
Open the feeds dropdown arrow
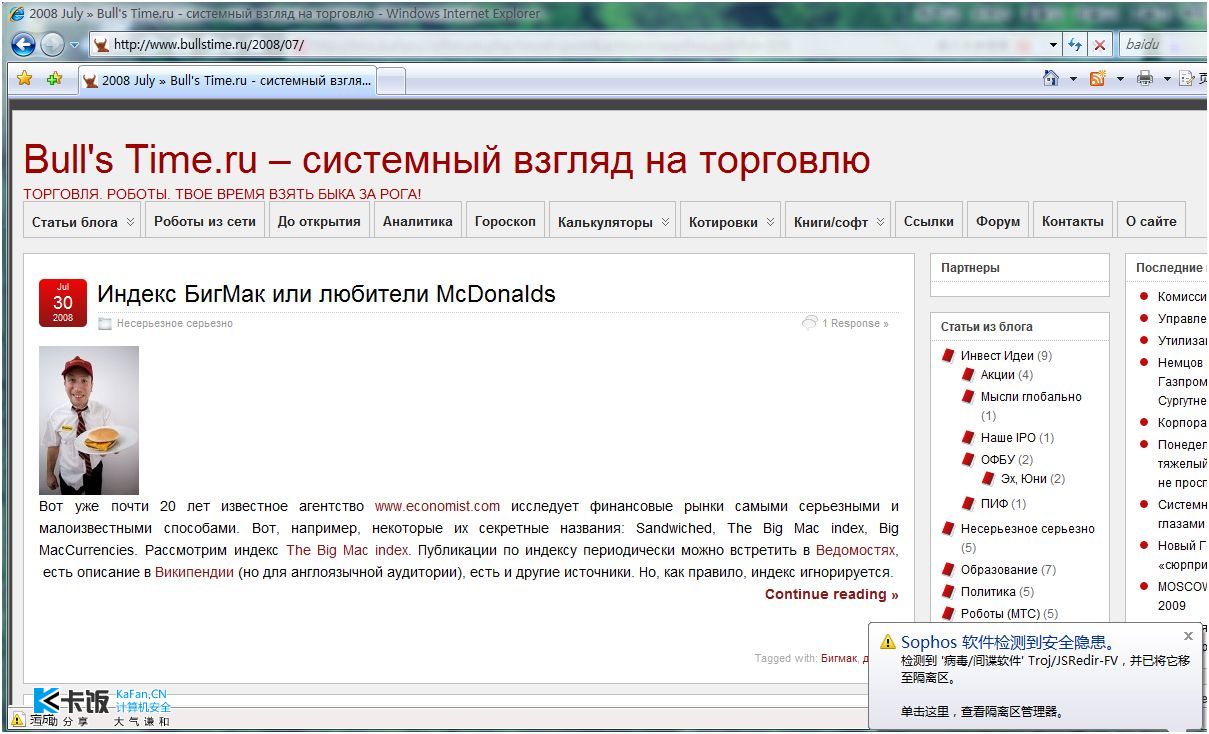[x=1120, y=79]
